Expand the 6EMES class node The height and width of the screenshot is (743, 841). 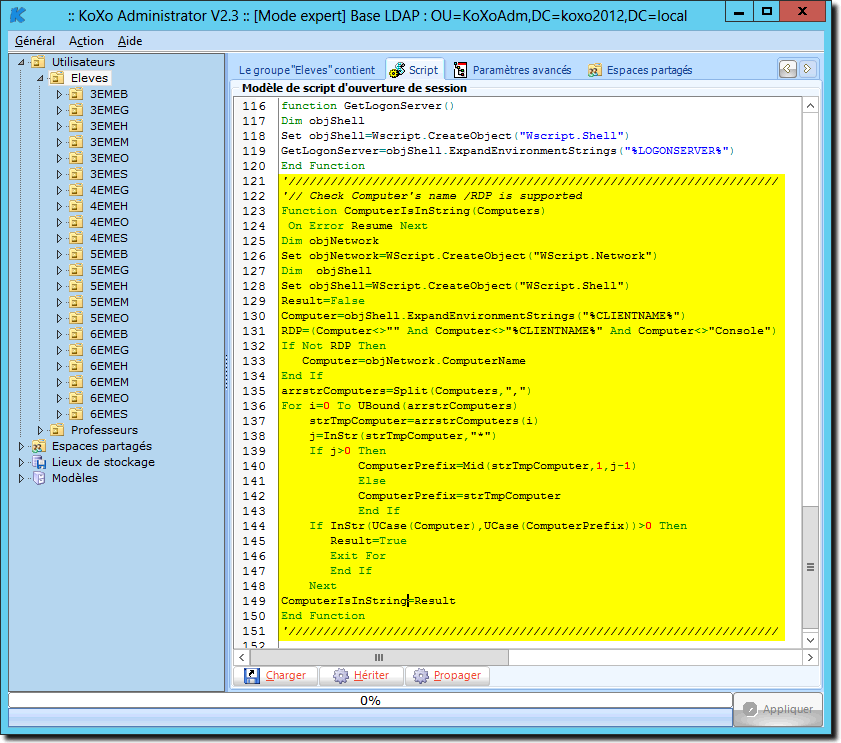pos(59,414)
